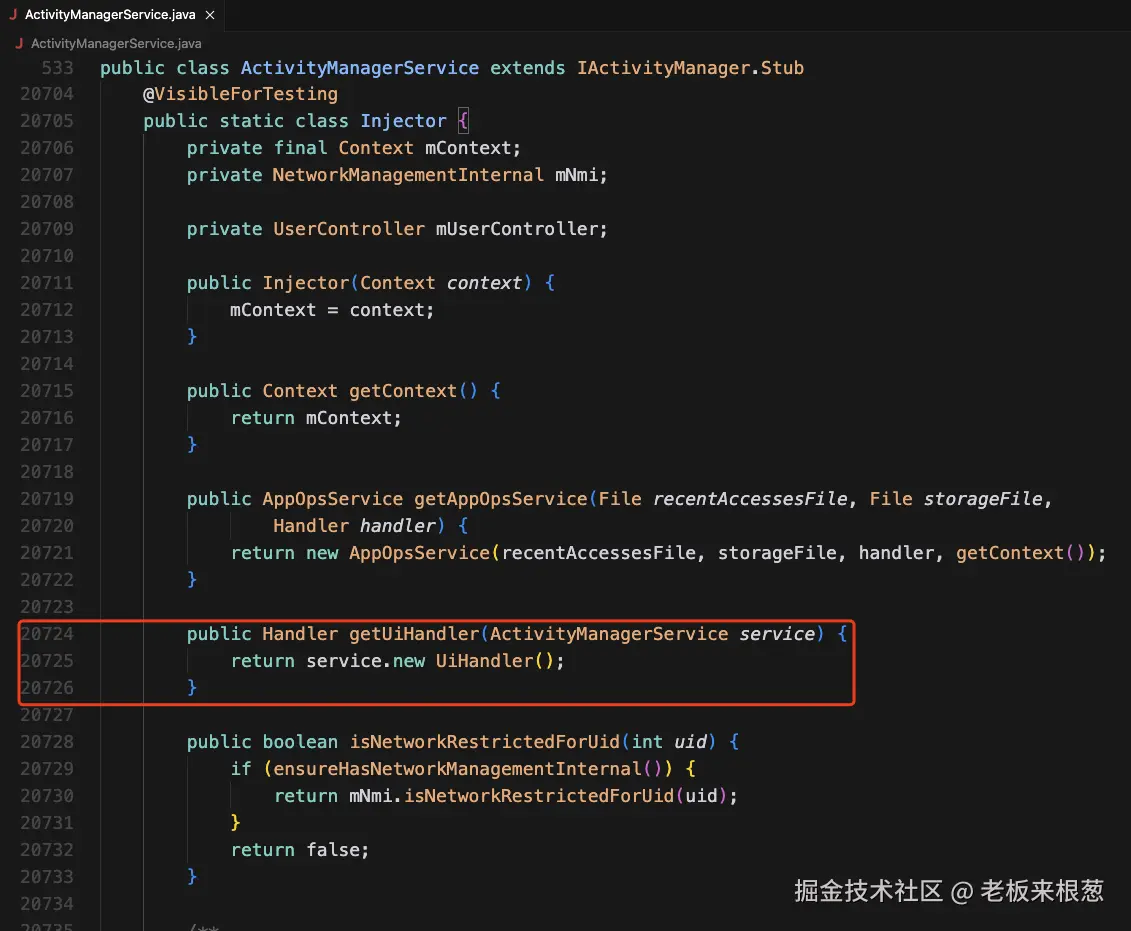The height and width of the screenshot is (931, 1131).
Task: Click getAppOpsService method name
Action: click(x=501, y=499)
